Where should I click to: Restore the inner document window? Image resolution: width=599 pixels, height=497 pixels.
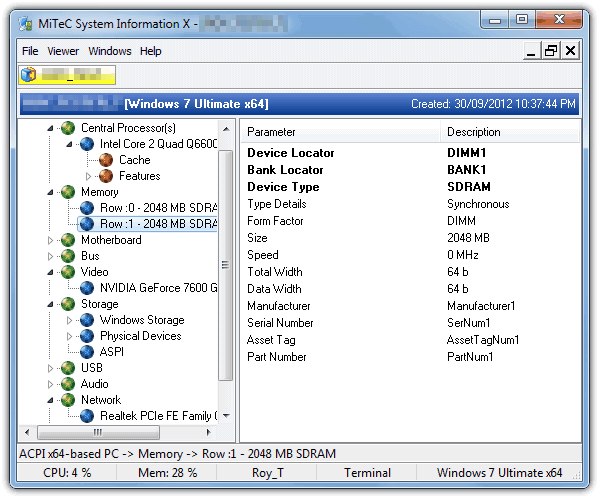point(551,50)
